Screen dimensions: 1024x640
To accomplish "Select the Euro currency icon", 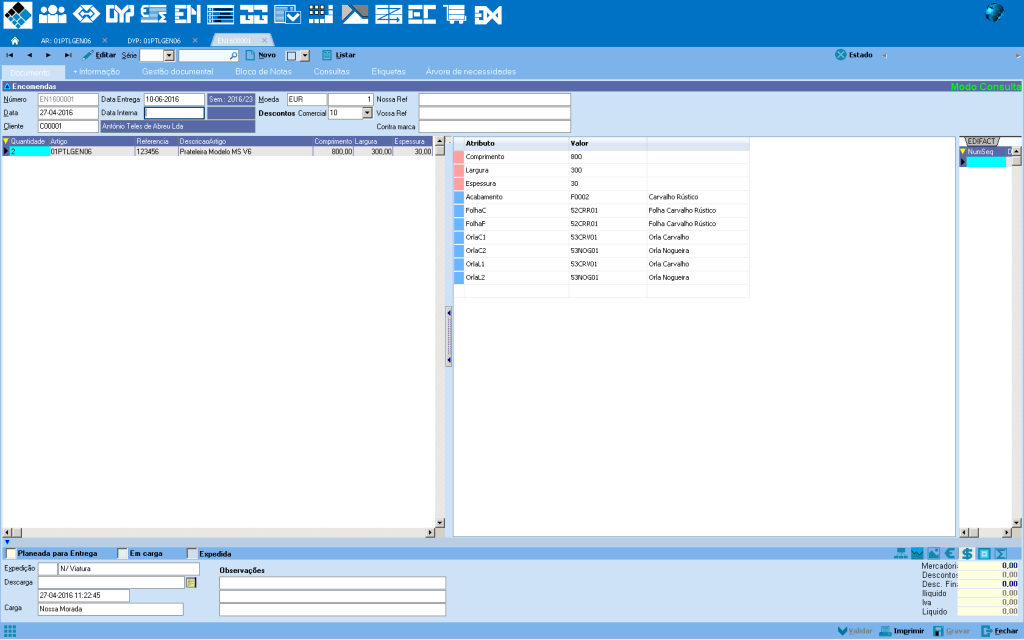I will point(950,553).
